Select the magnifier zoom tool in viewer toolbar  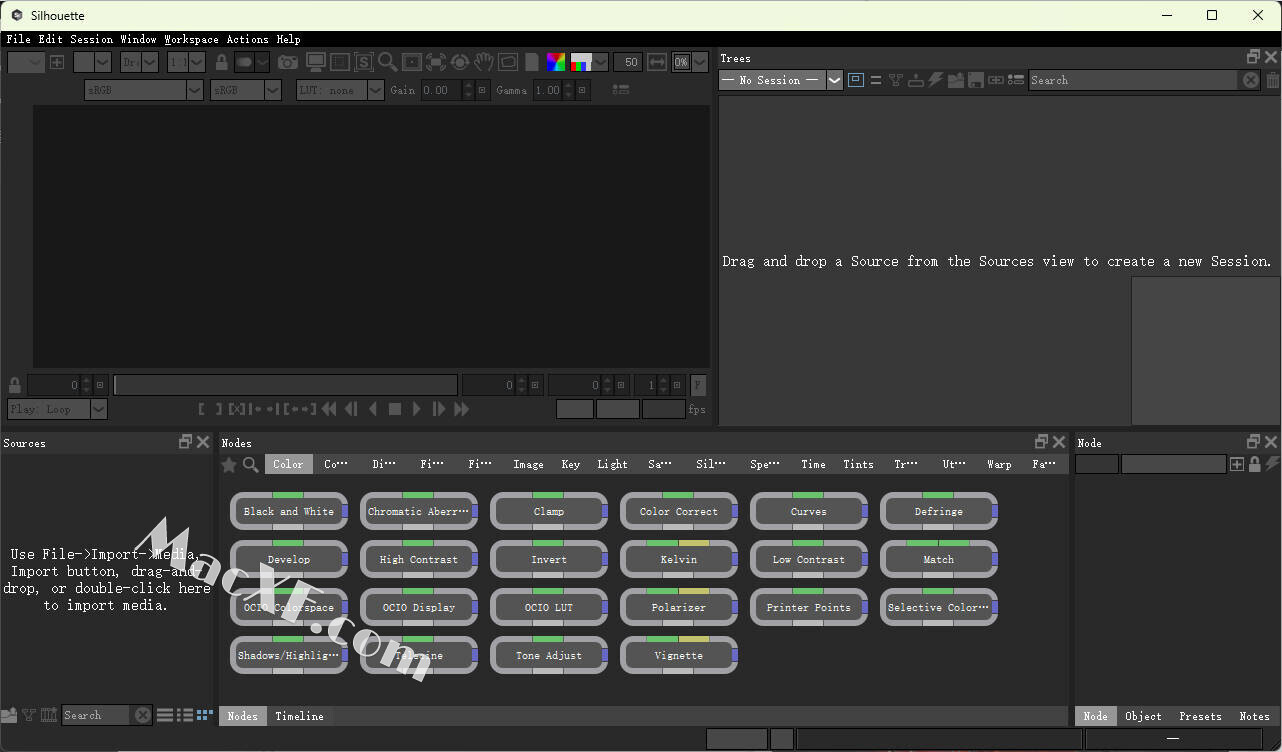(387, 62)
